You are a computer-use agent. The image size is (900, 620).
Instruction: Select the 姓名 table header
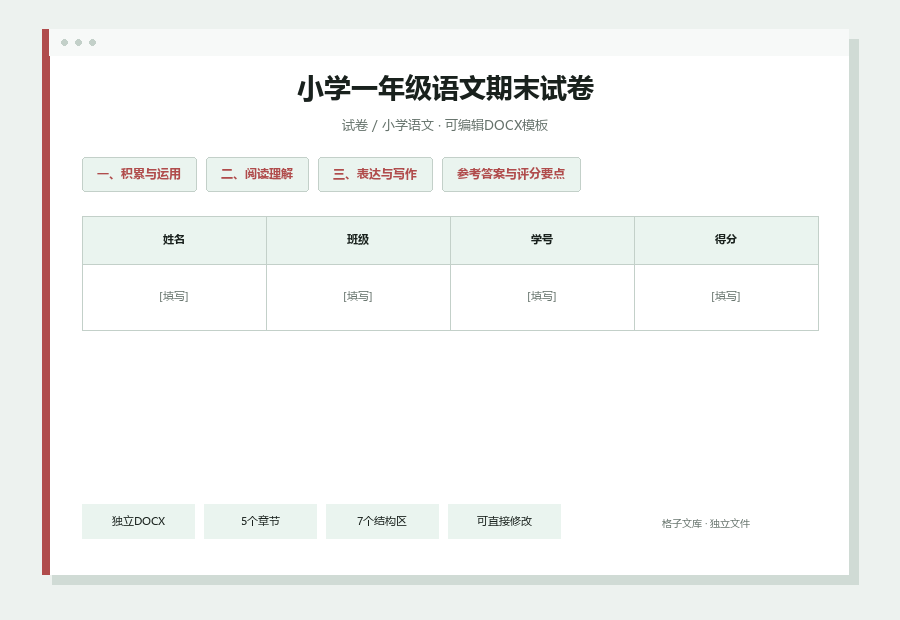174,241
